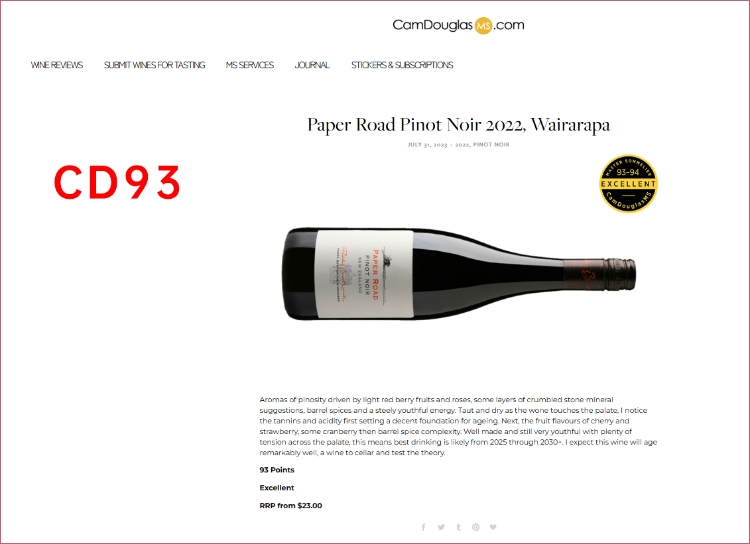Pin this review via Pinterest icon

[x=475, y=527]
